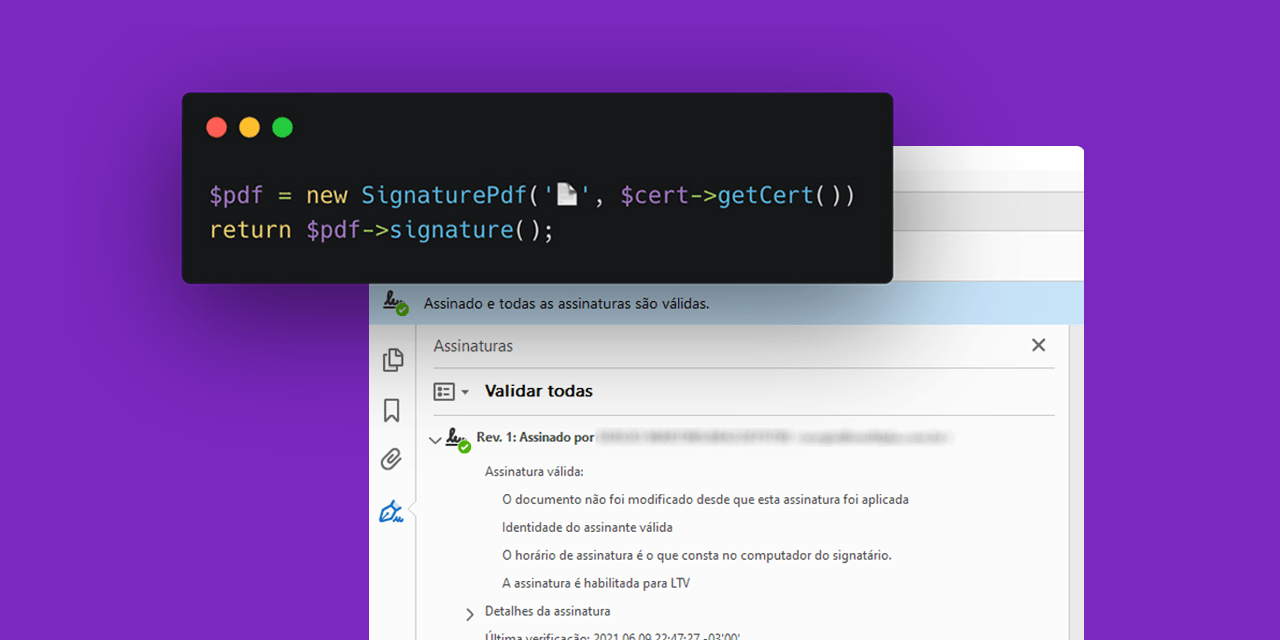1280x640 pixels.
Task: Click the panel's vertical scrollbar
Action: tap(1076, 482)
